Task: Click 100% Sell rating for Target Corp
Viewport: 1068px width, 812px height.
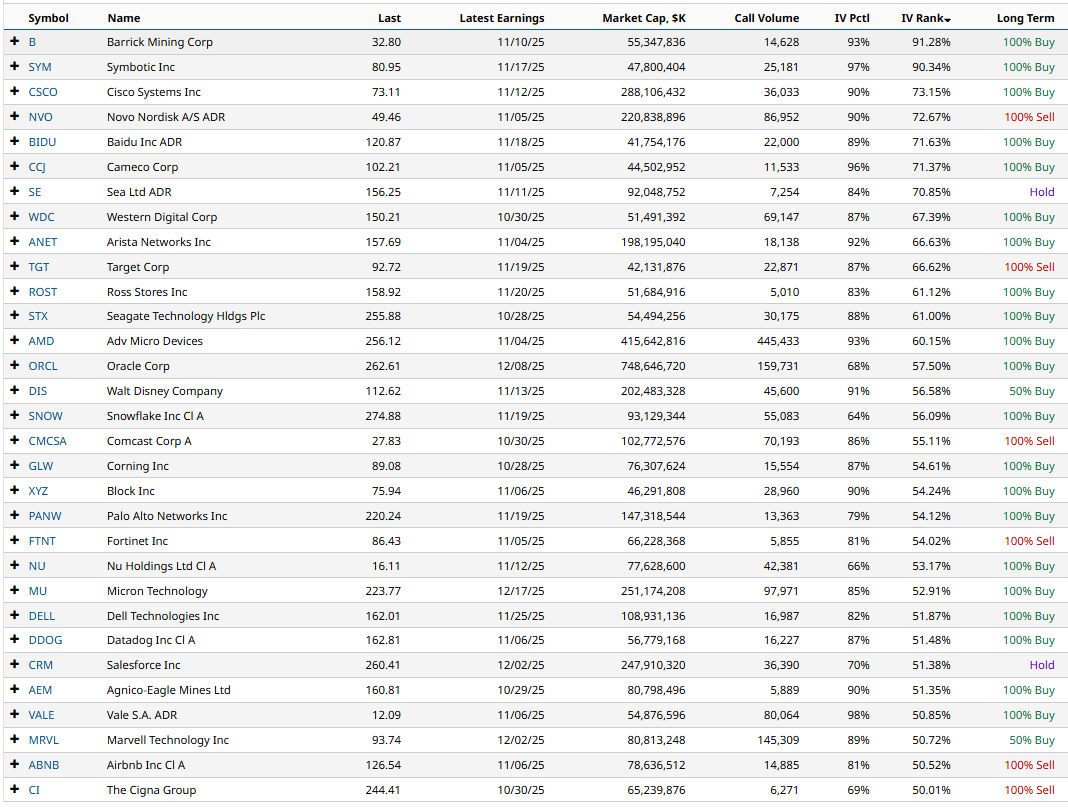Action: (x=1029, y=267)
